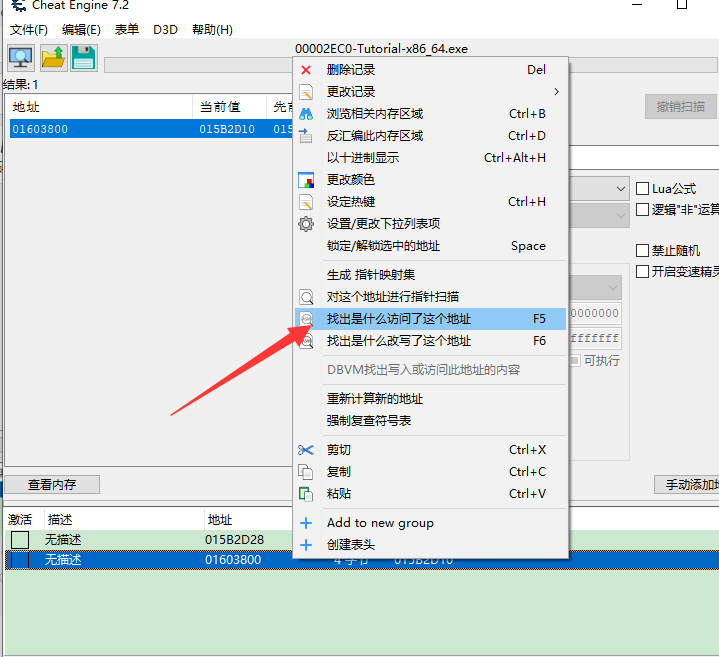This screenshot has width=719, height=657.
Task: Click the Cheat Engine title bar logo
Action: (x=18, y=6)
